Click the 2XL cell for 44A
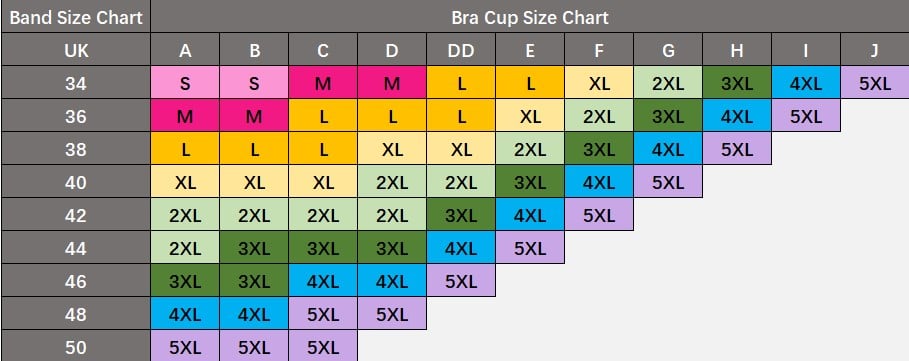The width and height of the screenshot is (909, 361). [x=185, y=247]
